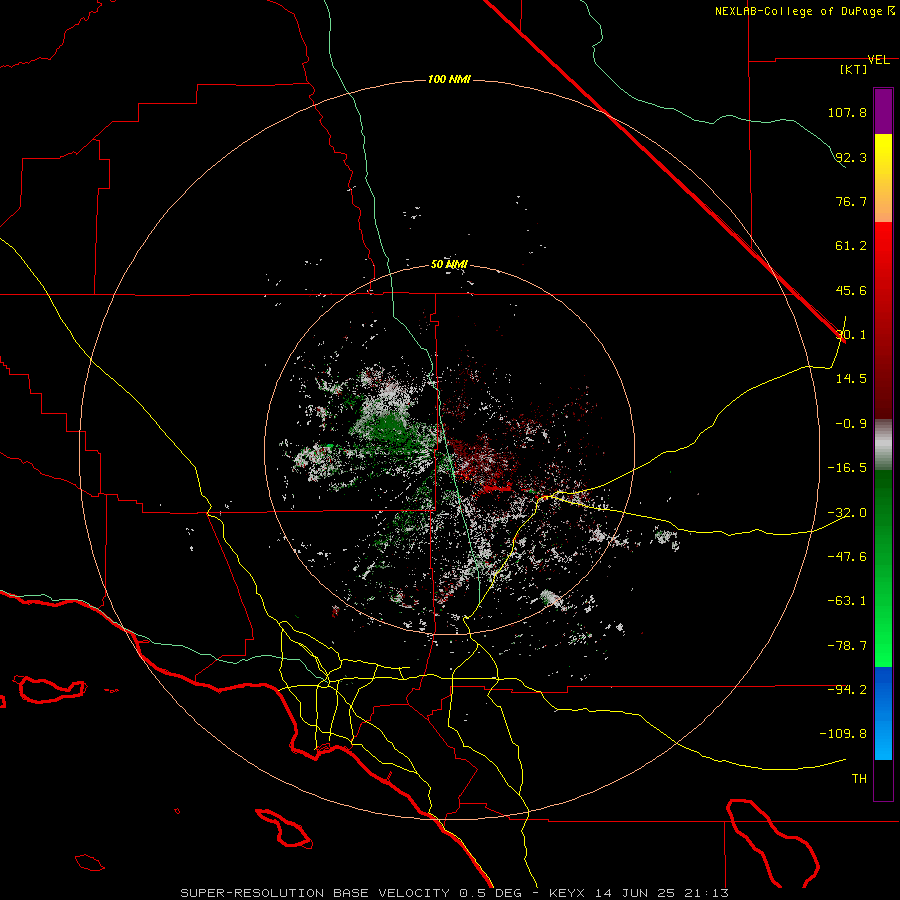Select the -109.8 scale value
Image resolution: width=900 pixels, height=900 pixels.
click(x=843, y=734)
